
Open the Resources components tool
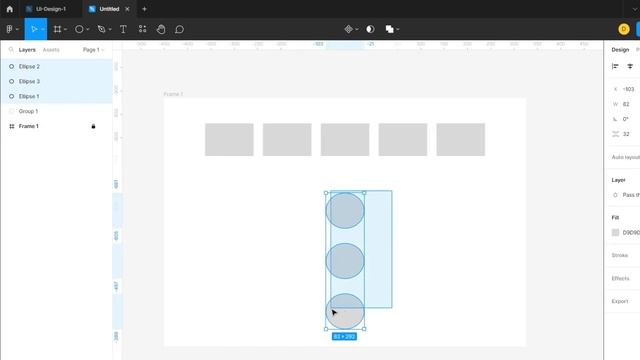pyautogui.click(x=142, y=29)
